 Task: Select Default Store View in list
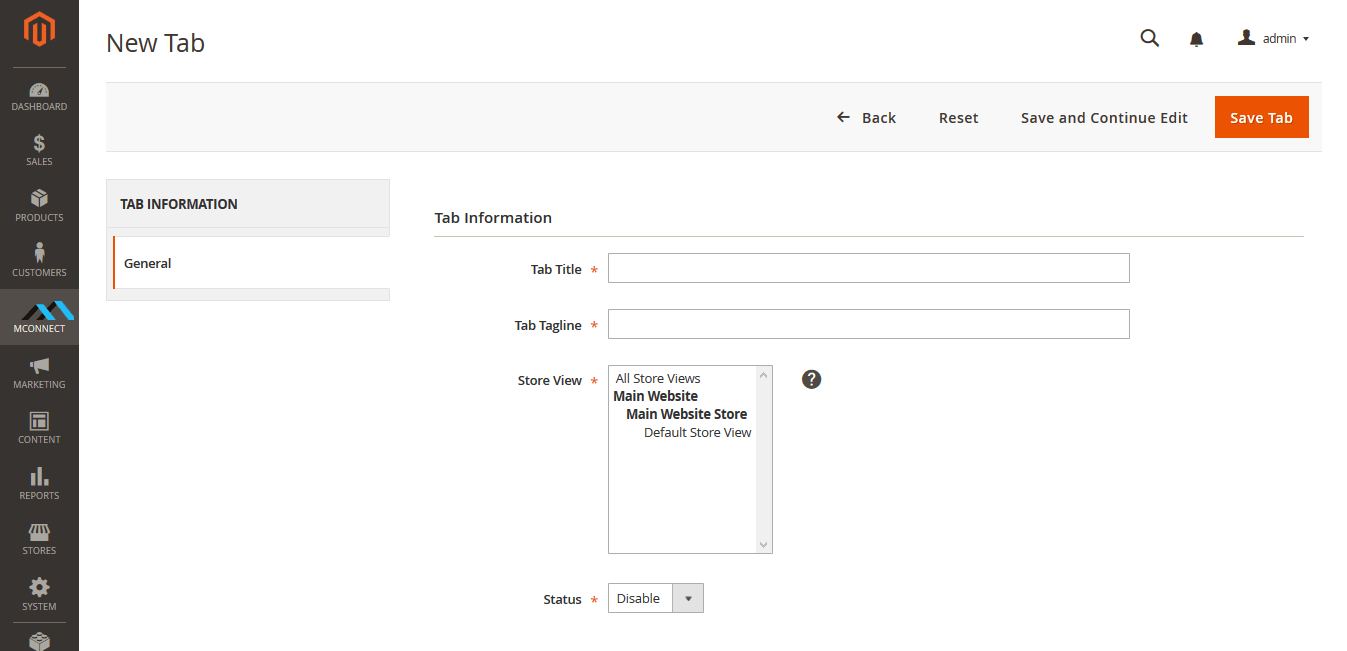pos(697,432)
